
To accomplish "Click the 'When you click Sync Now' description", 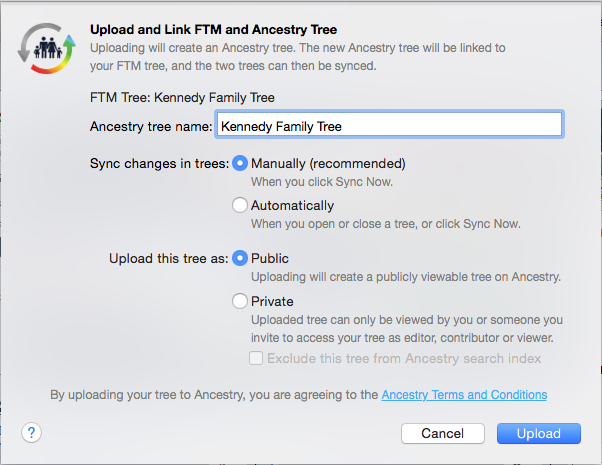I will (x=322, y=182).
